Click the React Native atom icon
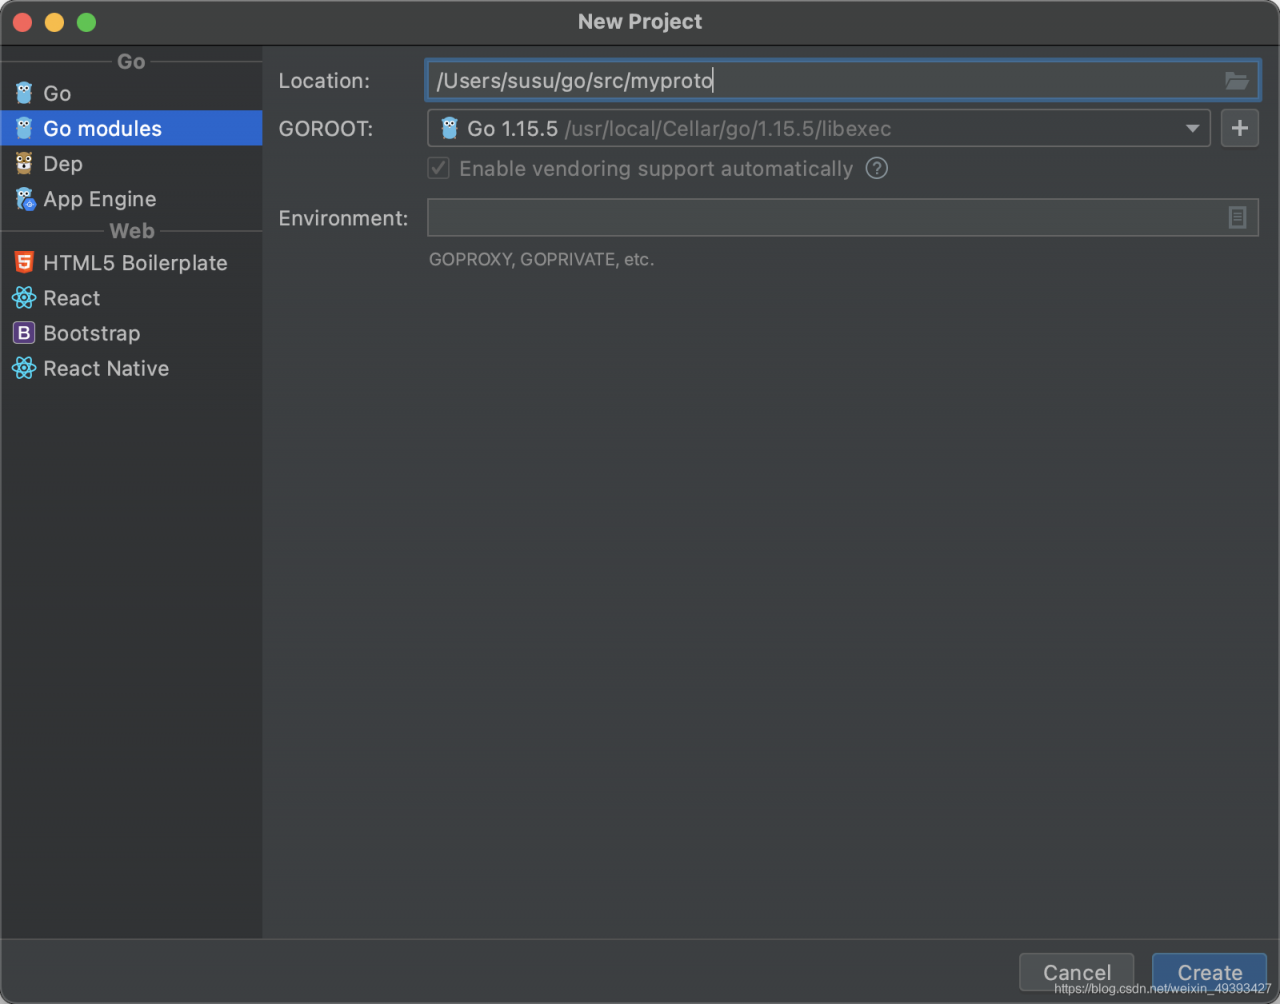 pos(24,368)
